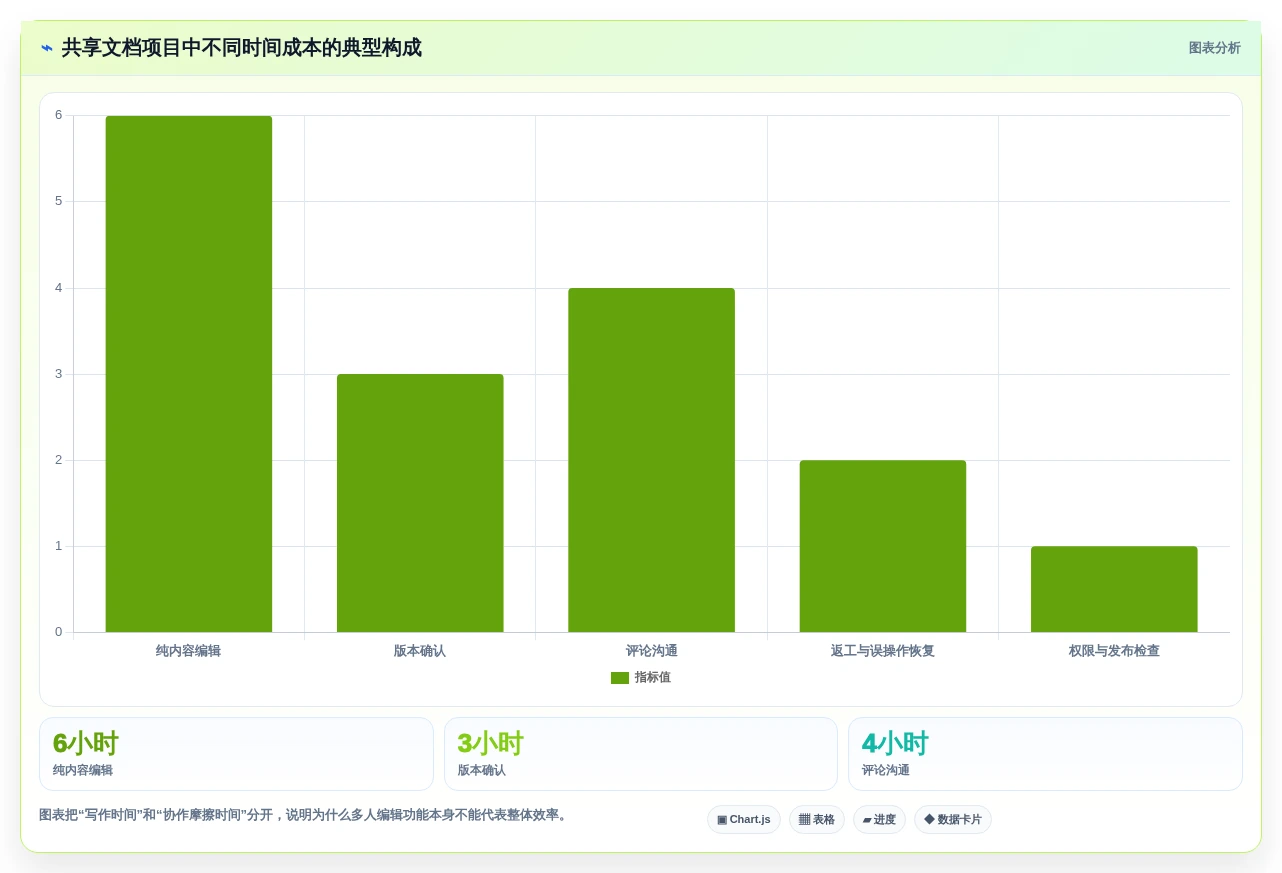The height and width of the screenshot is (873, 1282).
Task: Click the 表格 tag chip
Action: [x=817, y=820]
